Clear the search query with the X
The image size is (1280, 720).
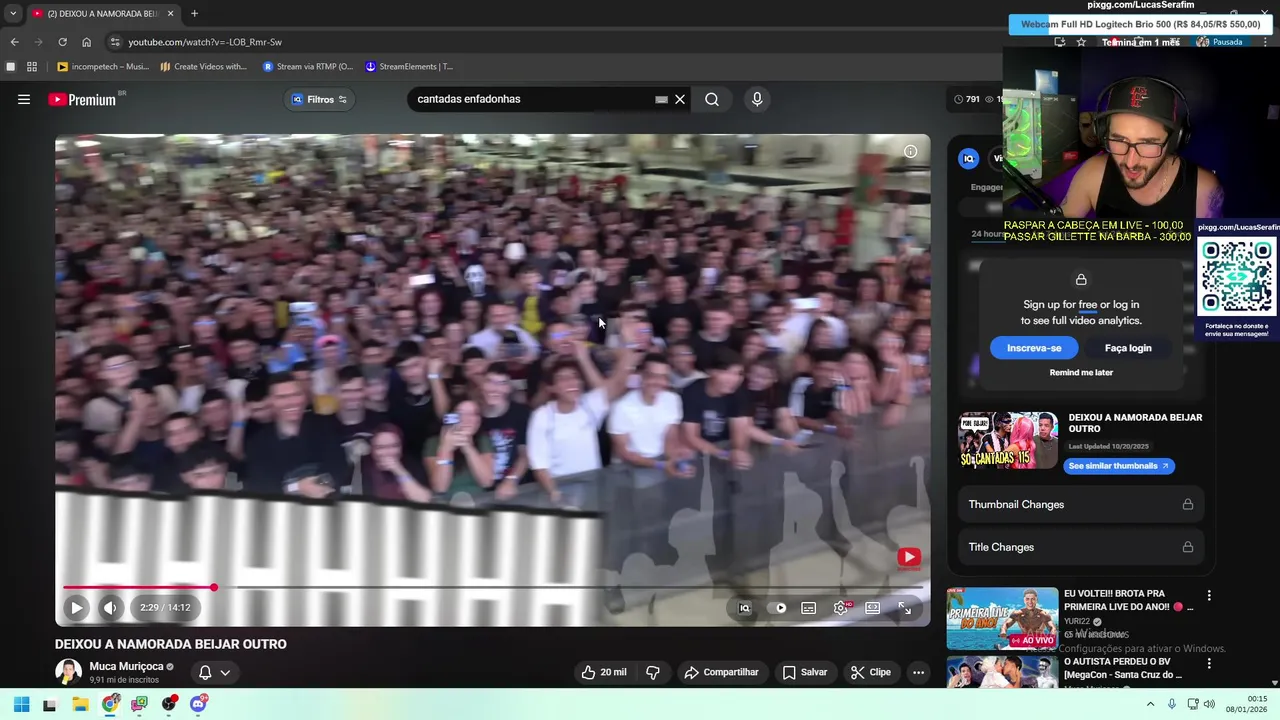pyautogui.click(x=680, y=99)
